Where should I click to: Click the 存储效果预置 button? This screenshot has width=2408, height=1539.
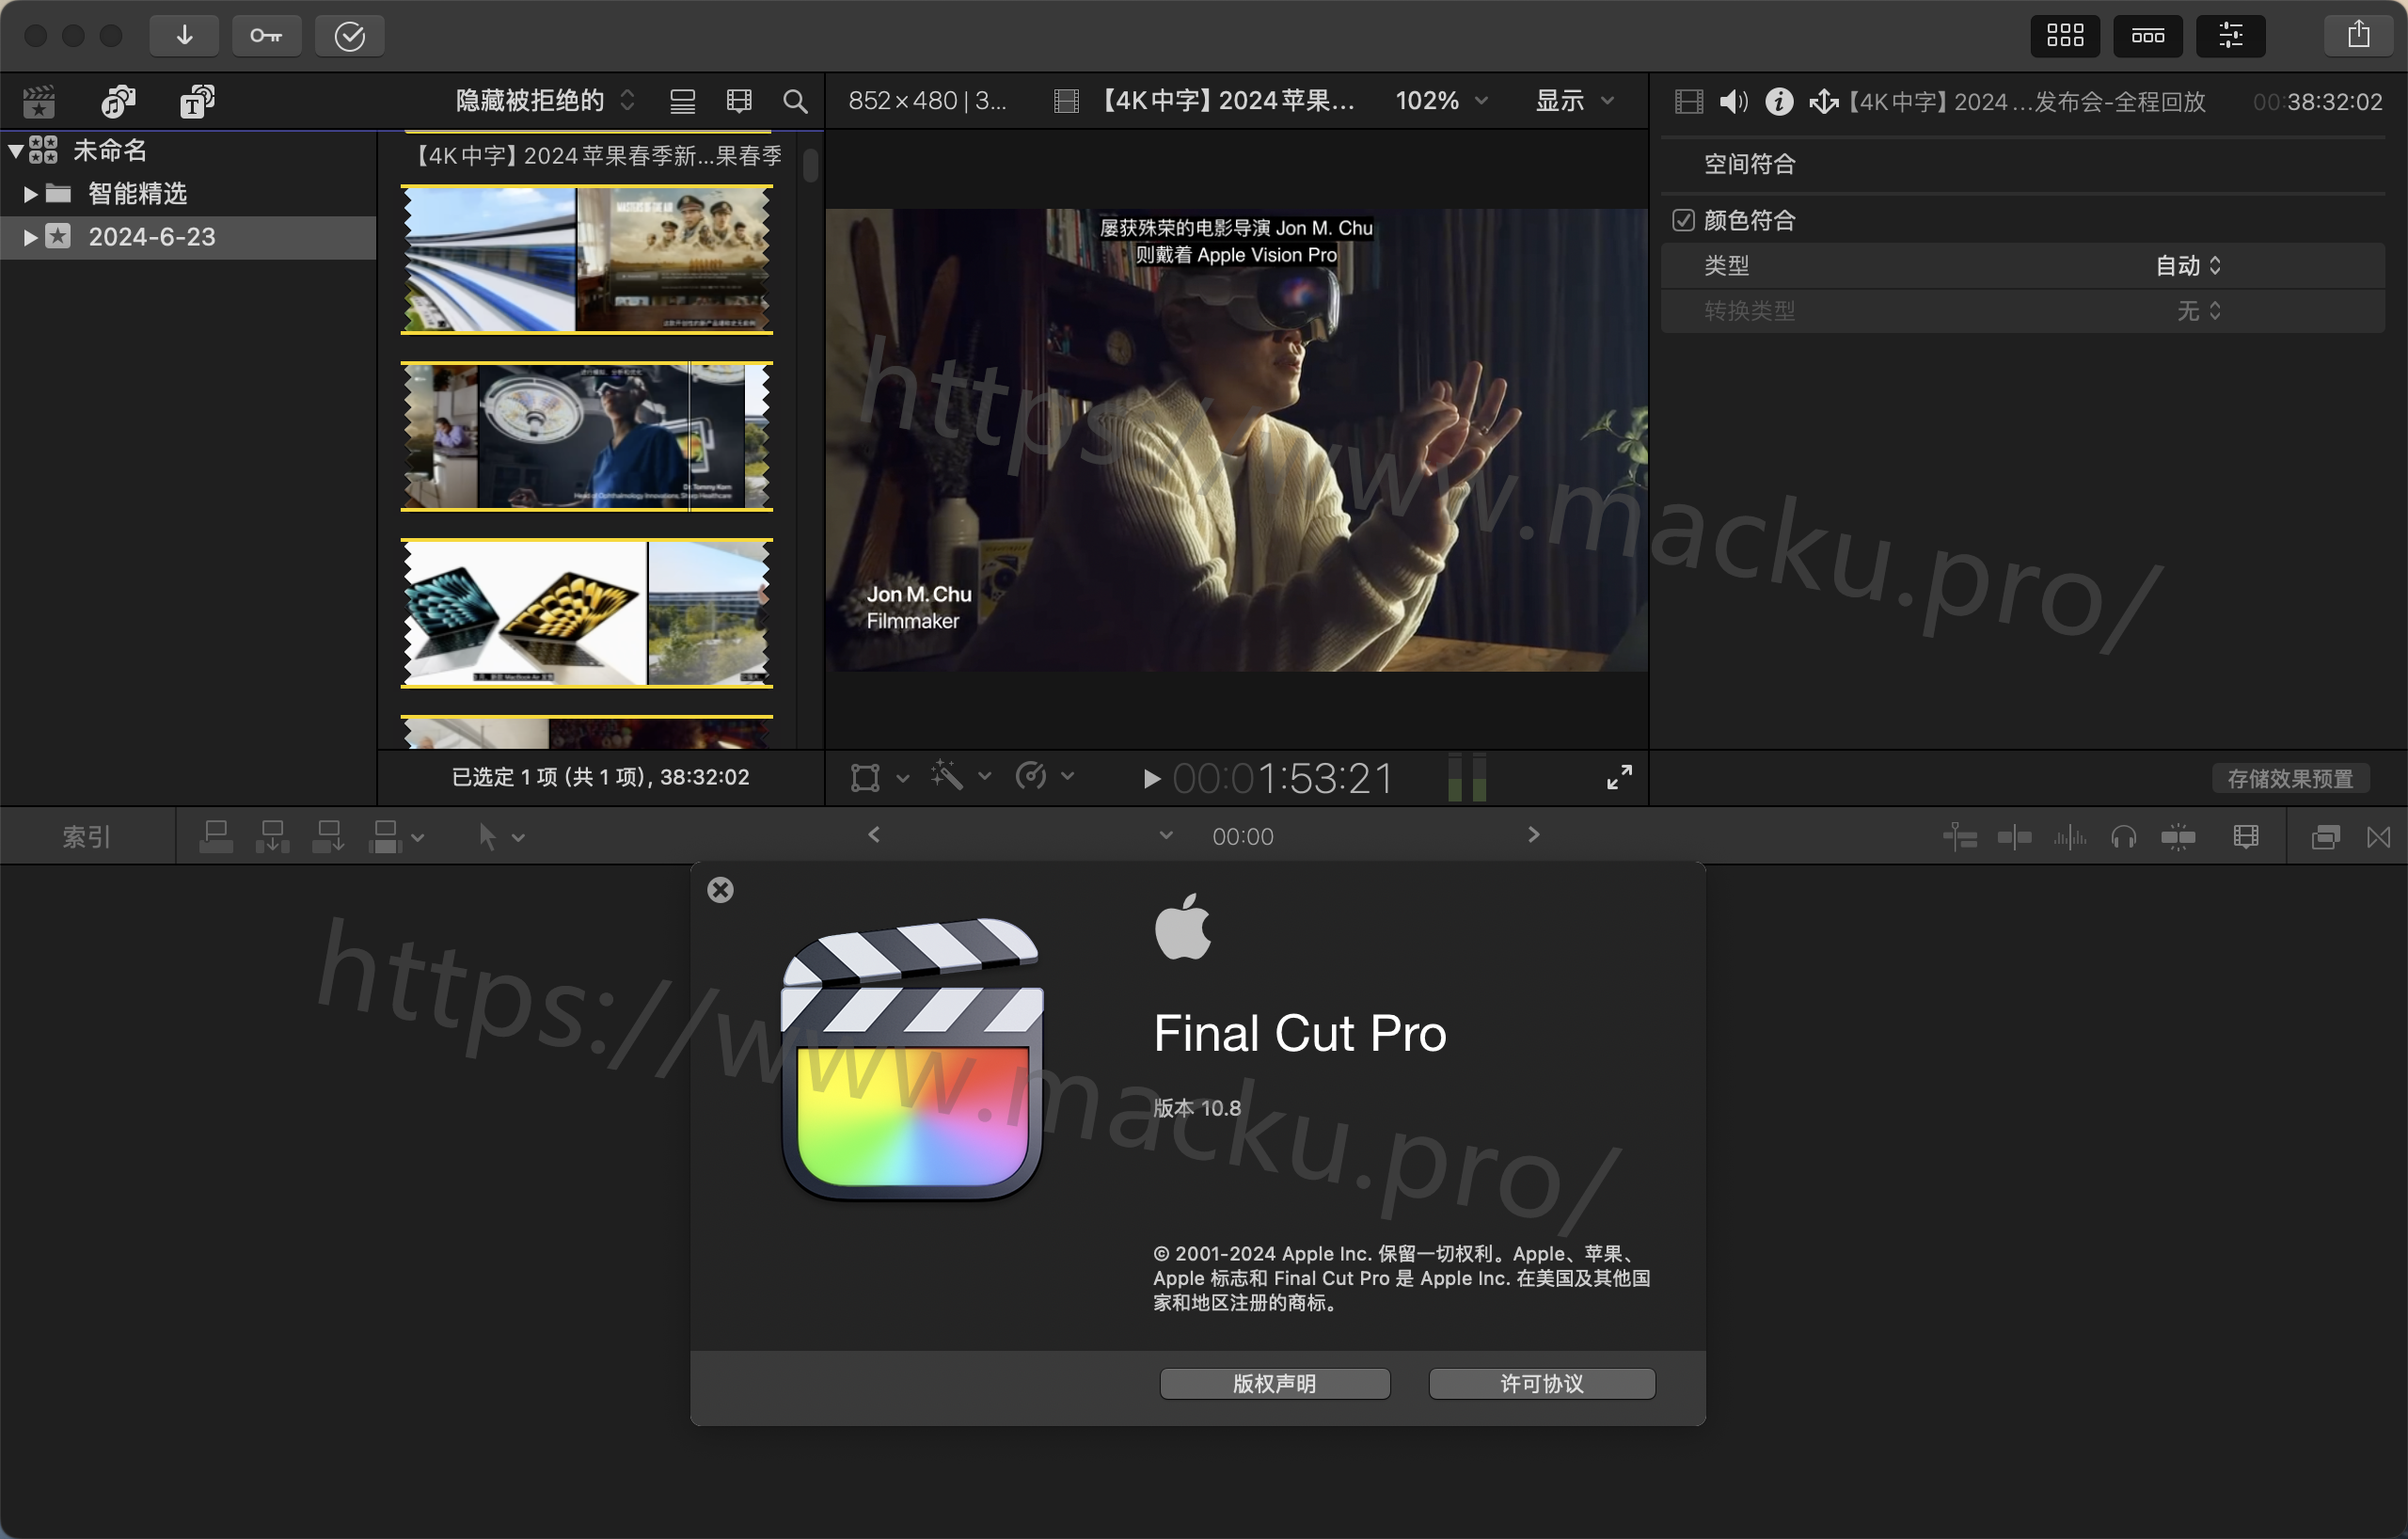2290,778
